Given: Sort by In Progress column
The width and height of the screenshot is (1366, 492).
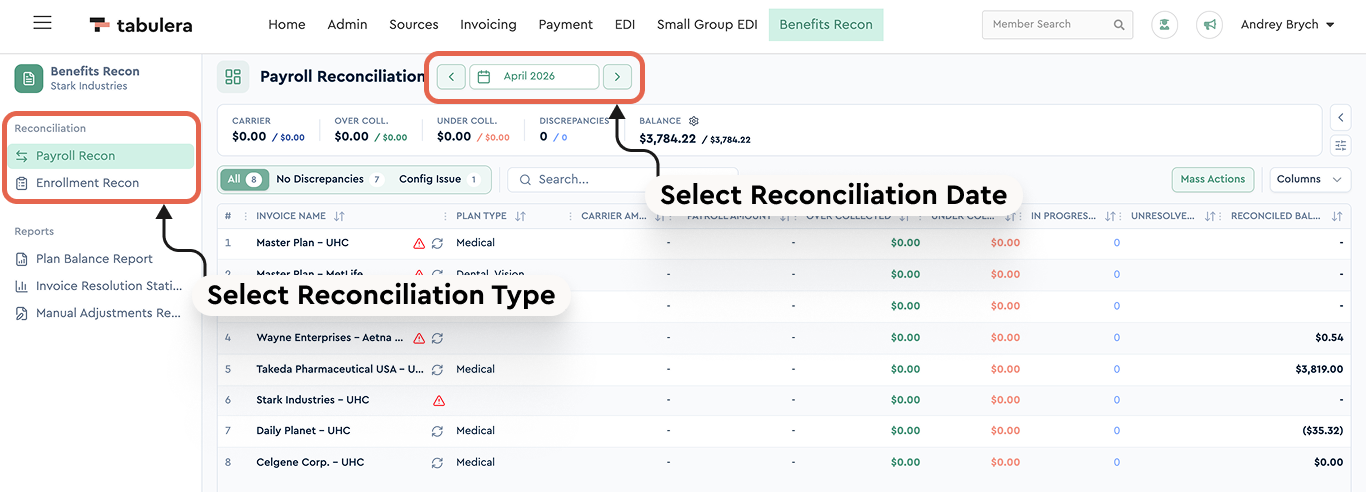Looking at the screenshot, I should (x=1110, y=216).
